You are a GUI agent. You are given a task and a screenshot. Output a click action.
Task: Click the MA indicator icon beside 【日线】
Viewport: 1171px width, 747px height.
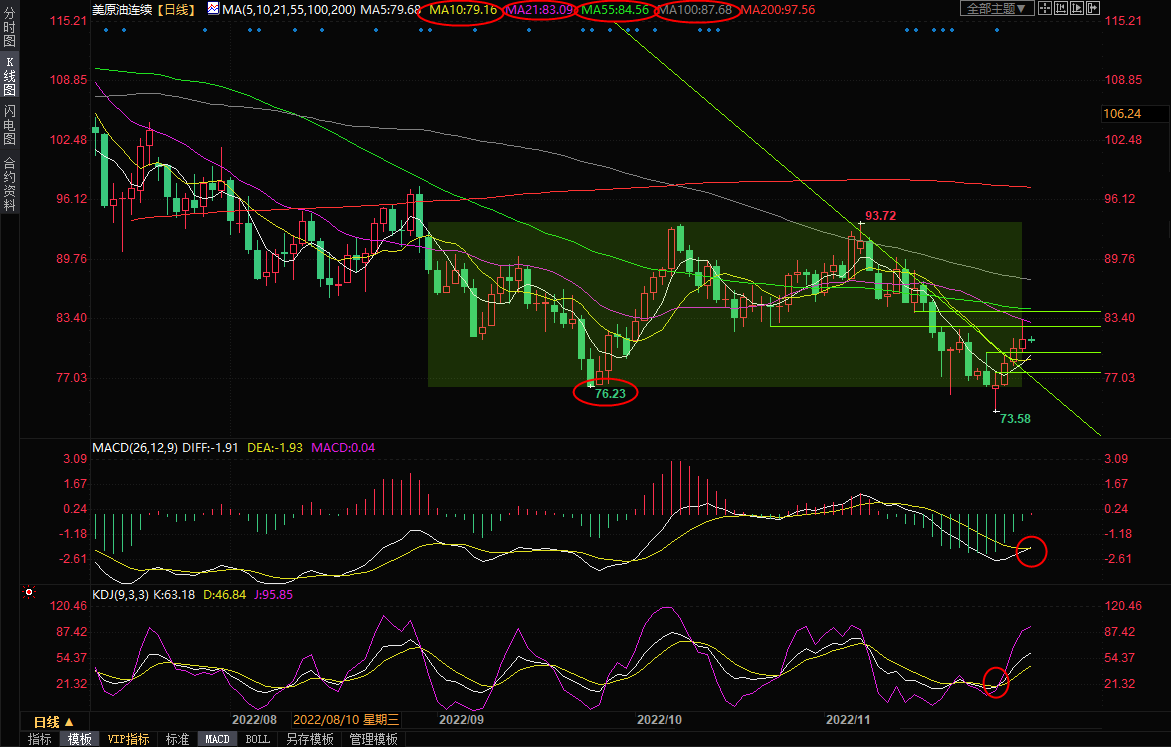tap(214, 9)
